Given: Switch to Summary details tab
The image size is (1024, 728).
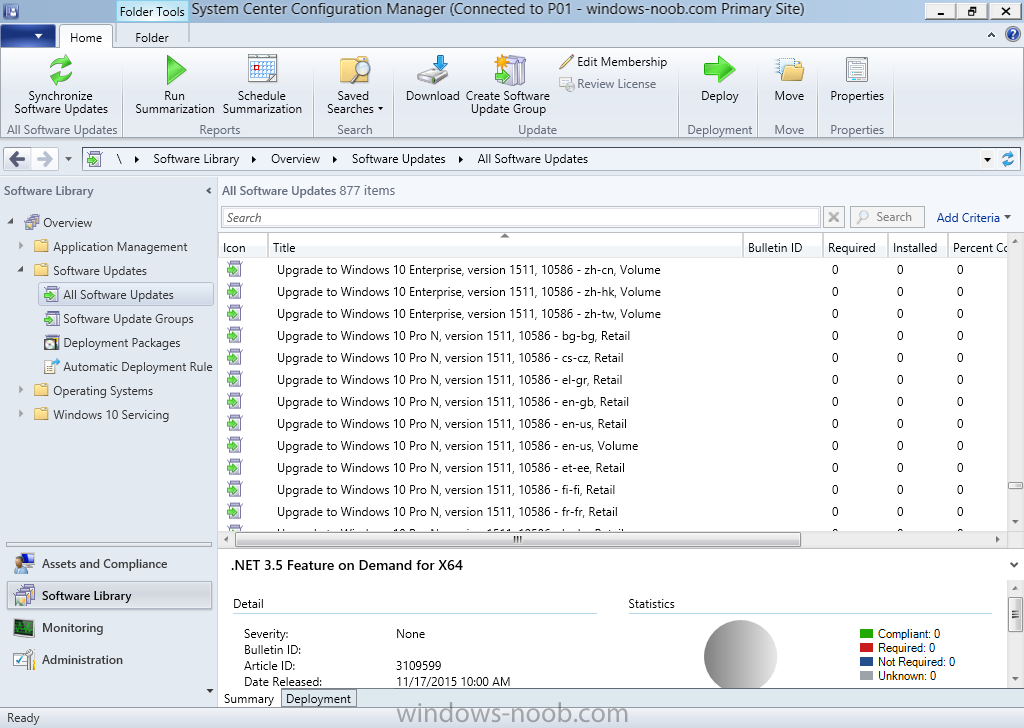Looking at the screenshot, I should 249,699.
